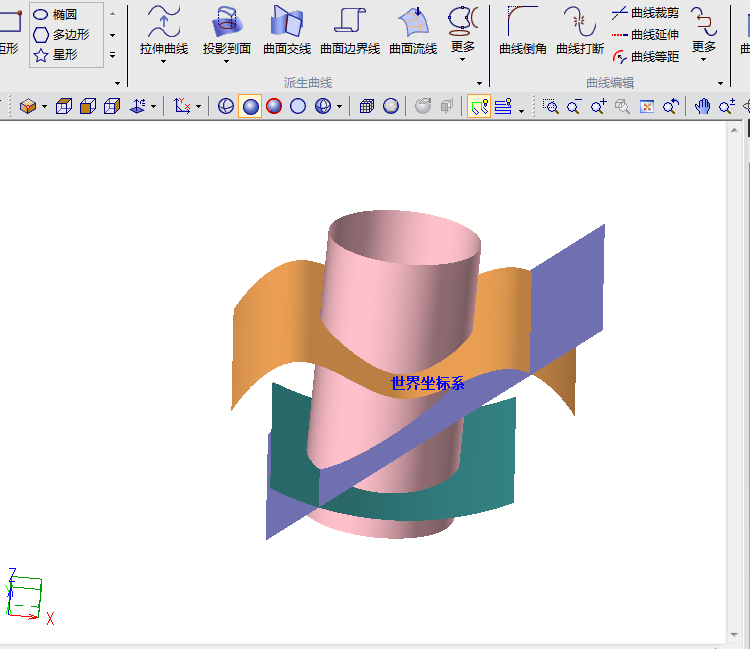Use the 曲线倒角 curve chamfer tool
The height and width of the screenshot is (649, 750).
tap(522, 29)
